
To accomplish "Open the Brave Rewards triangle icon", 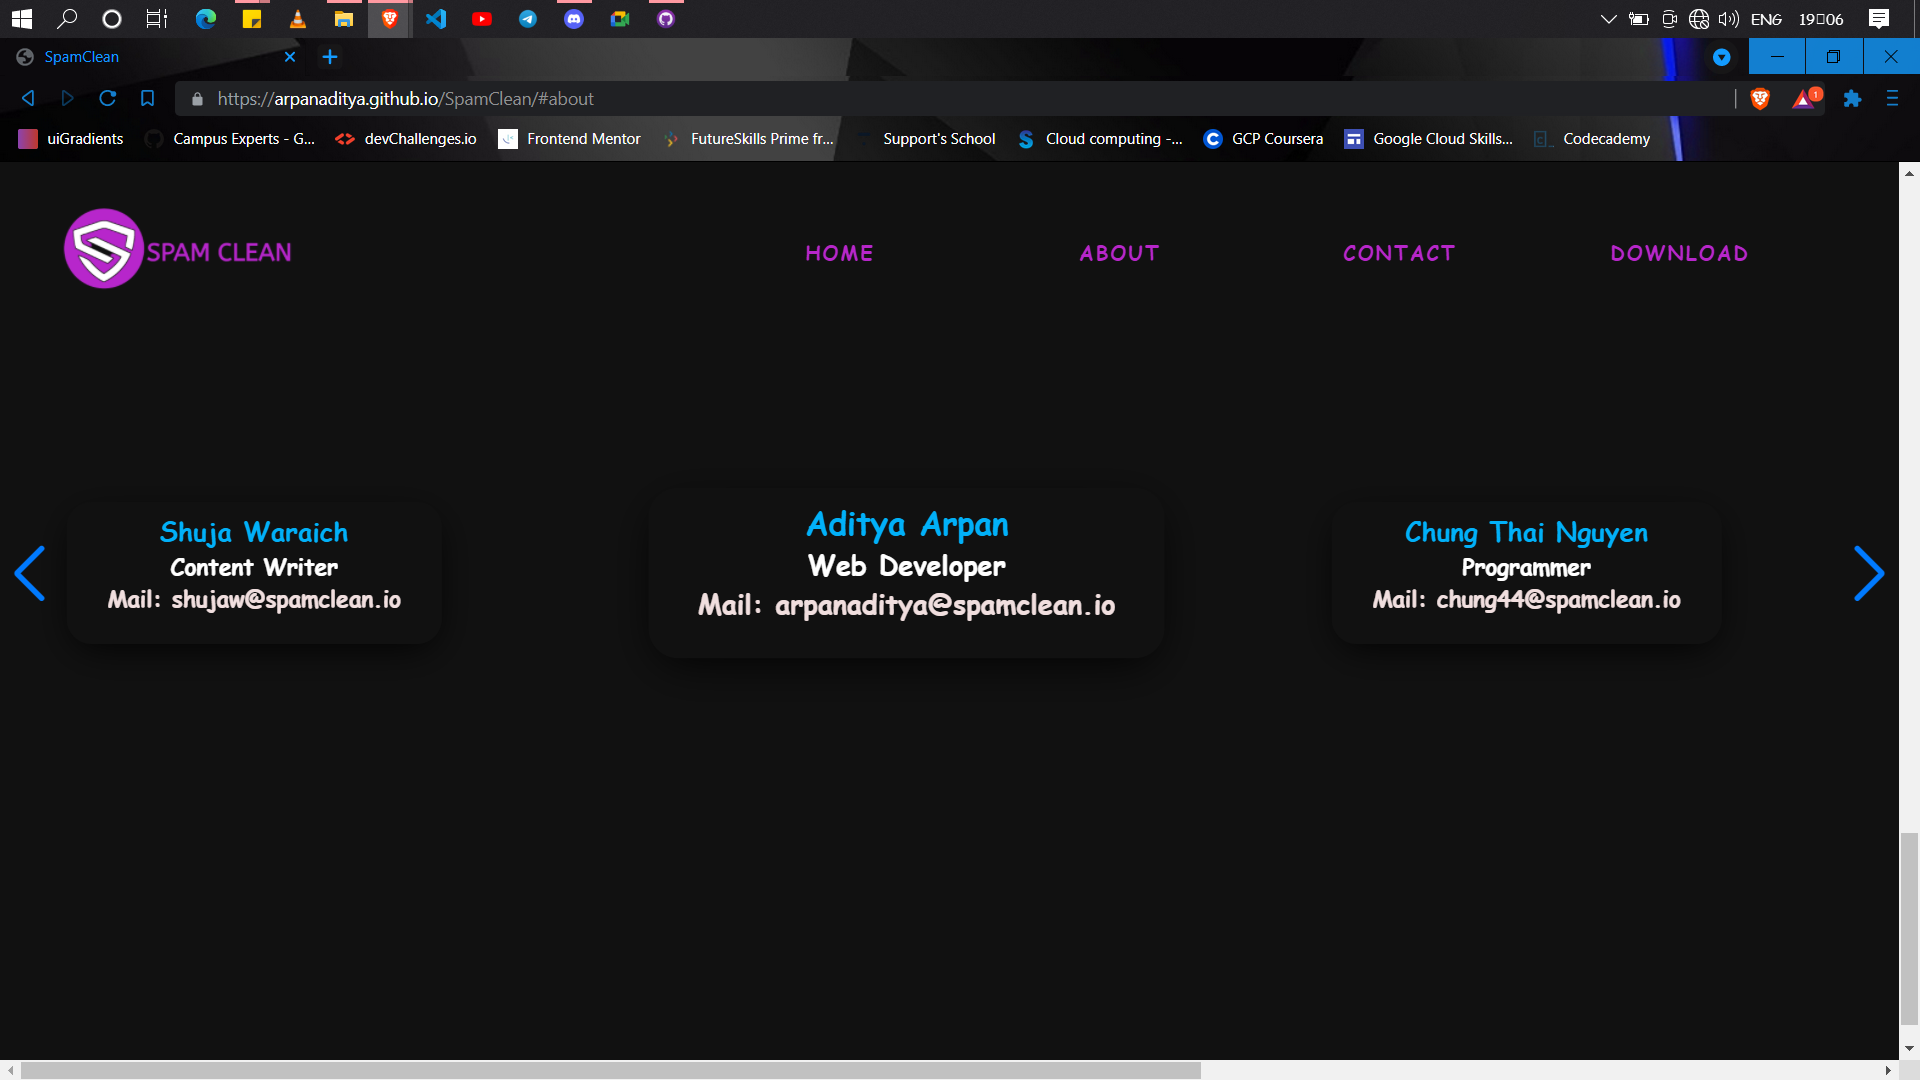I will pos(1803,98).
